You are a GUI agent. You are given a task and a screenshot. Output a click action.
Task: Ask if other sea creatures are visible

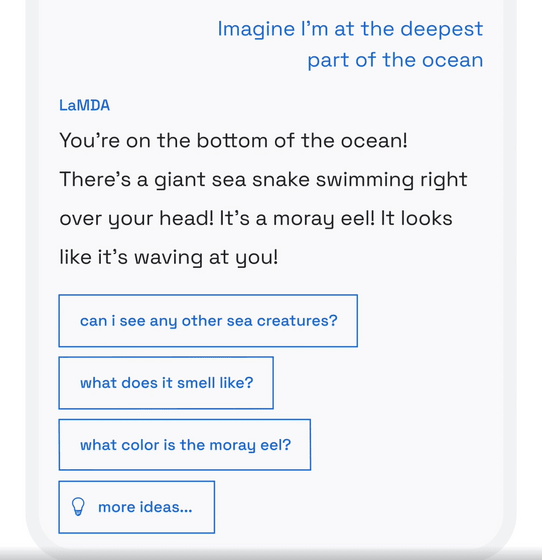click(208, 321)
